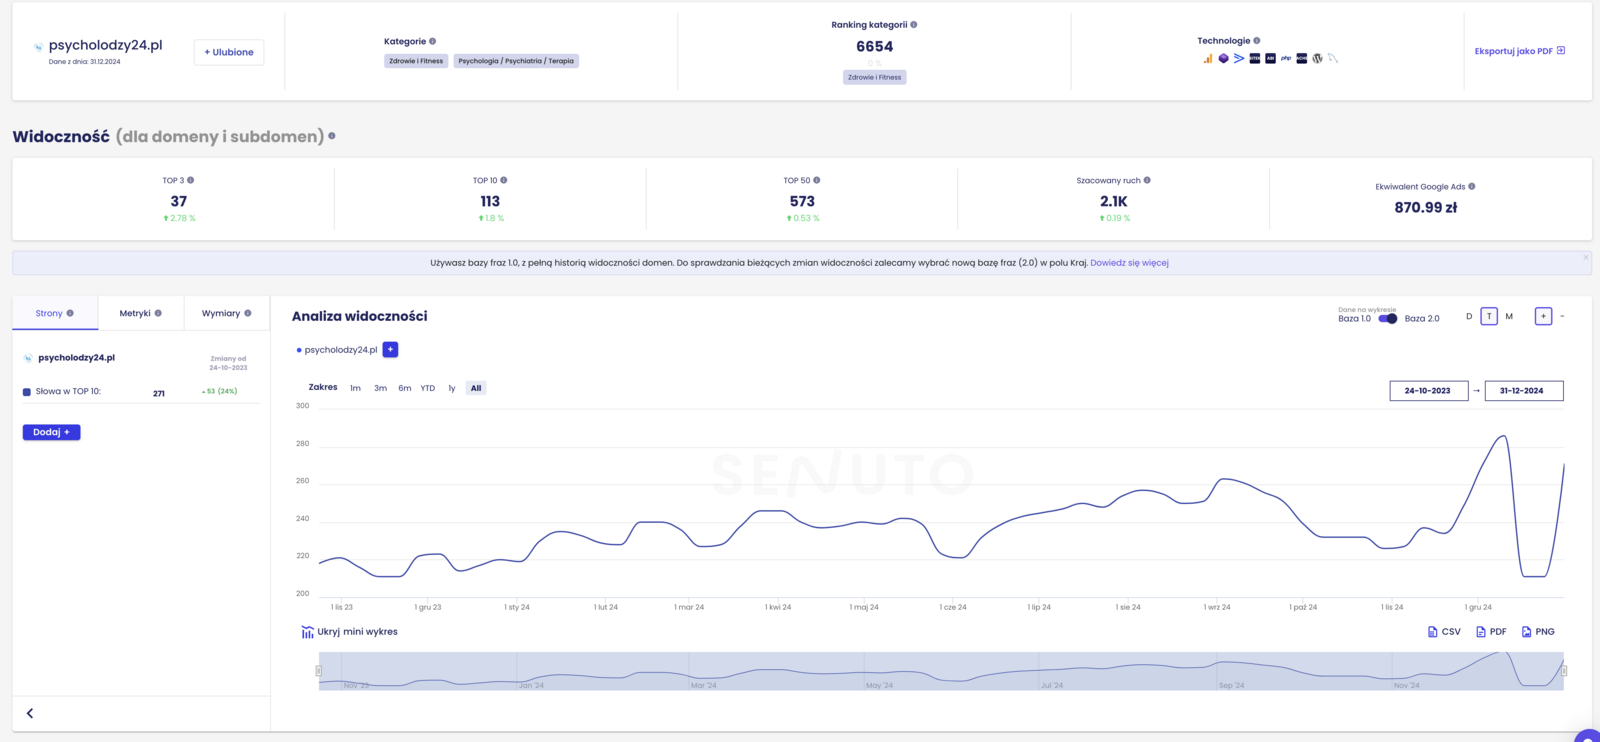Click psycholodzy24.pl favicon in header
This screenshot has height=742, width=1600.
(39, 47)
